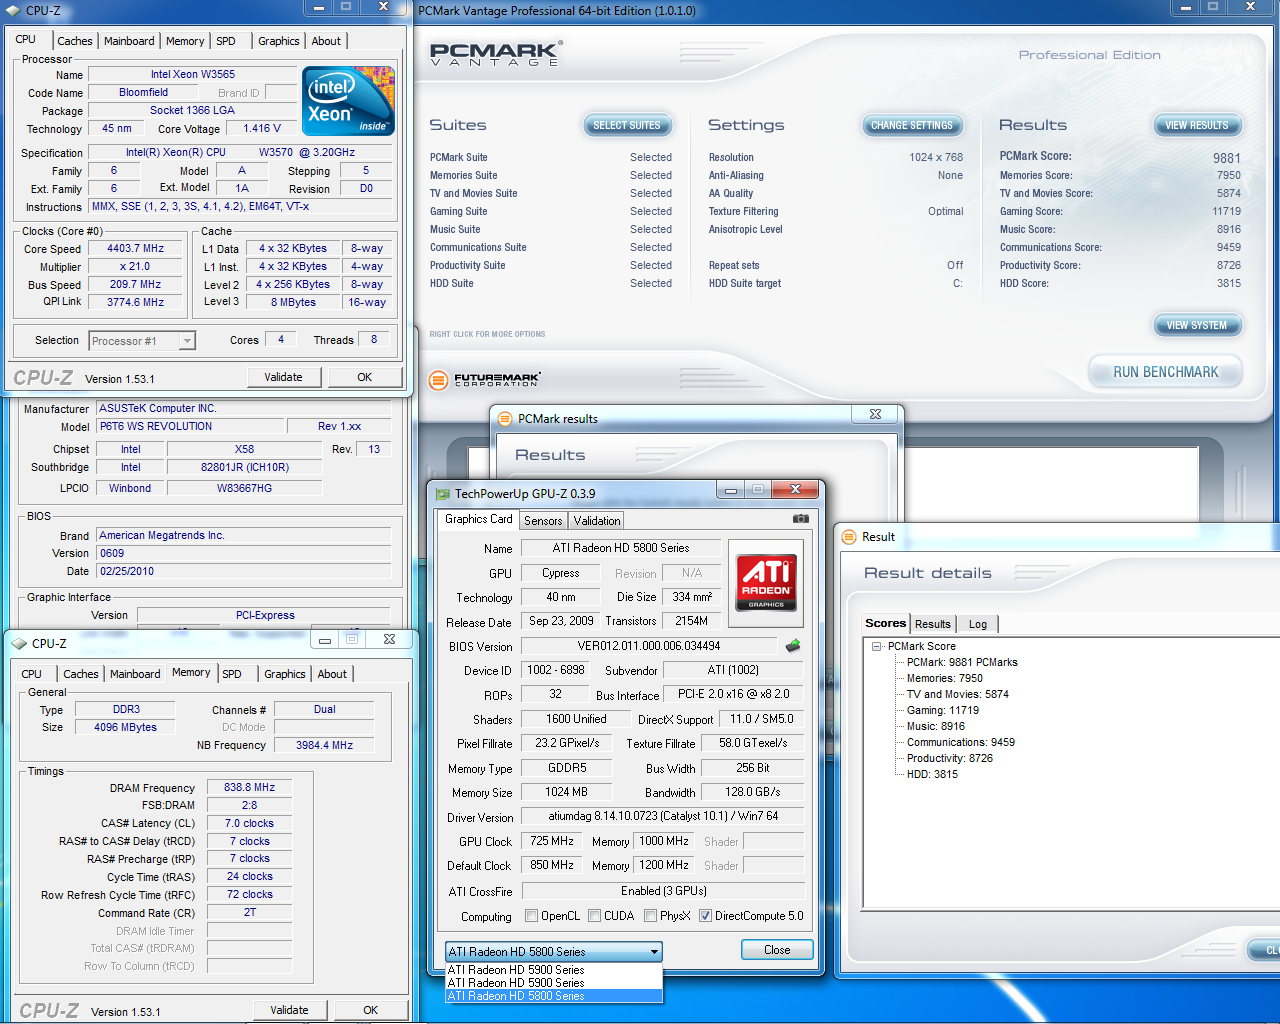This screenshot has height=1024, width=1280.
Task: Select 'Productivity: 8726' tree row
Action: click(x=950, y=758)
